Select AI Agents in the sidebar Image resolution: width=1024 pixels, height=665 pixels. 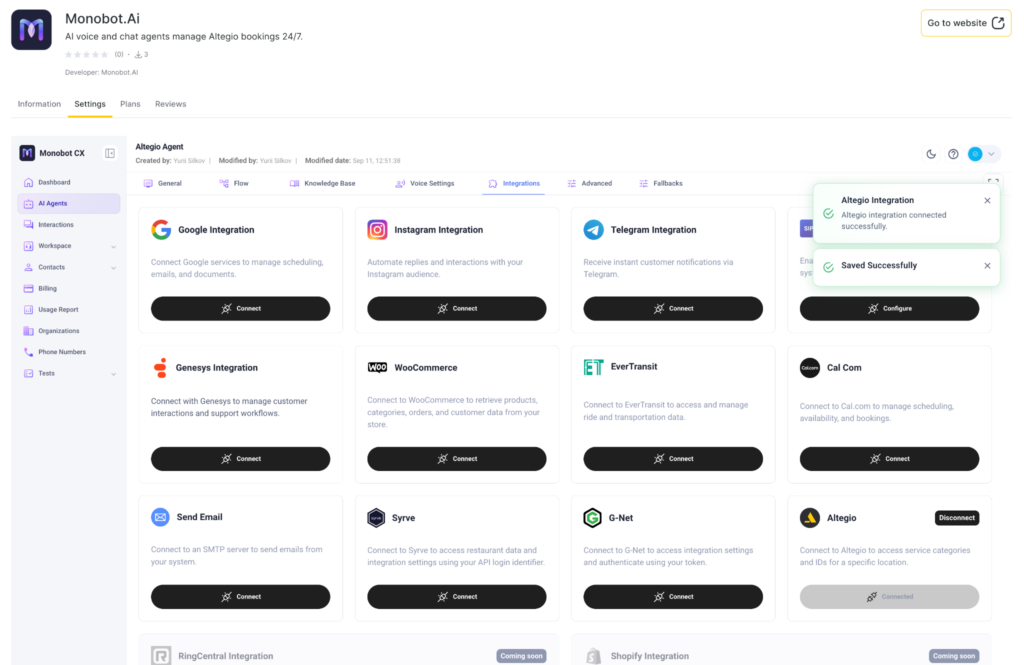[x=69, y=203]
